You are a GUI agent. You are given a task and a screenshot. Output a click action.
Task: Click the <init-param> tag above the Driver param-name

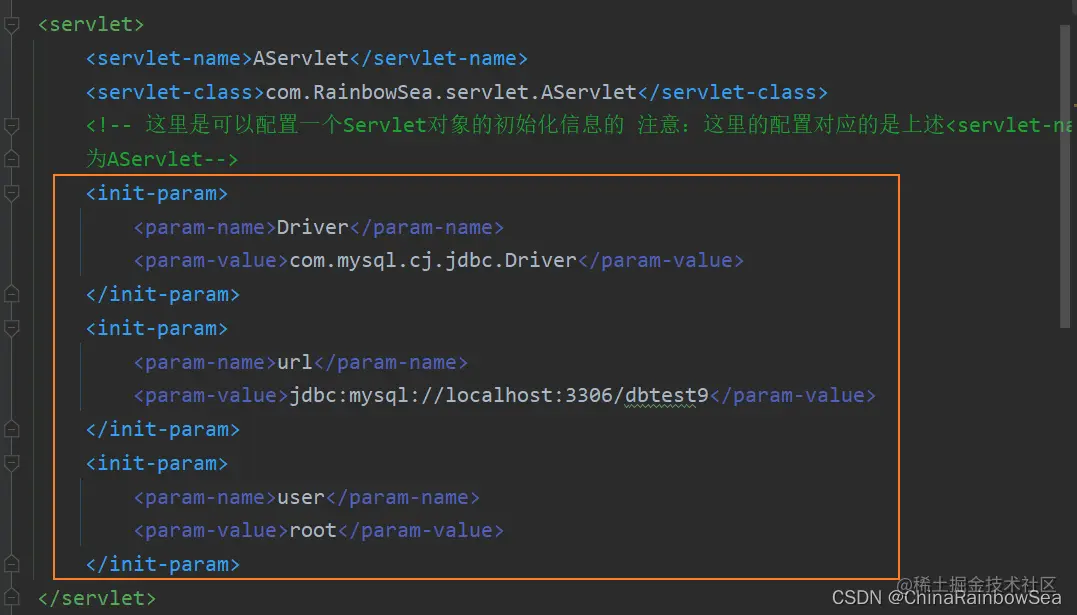click(x=157, y=193)
